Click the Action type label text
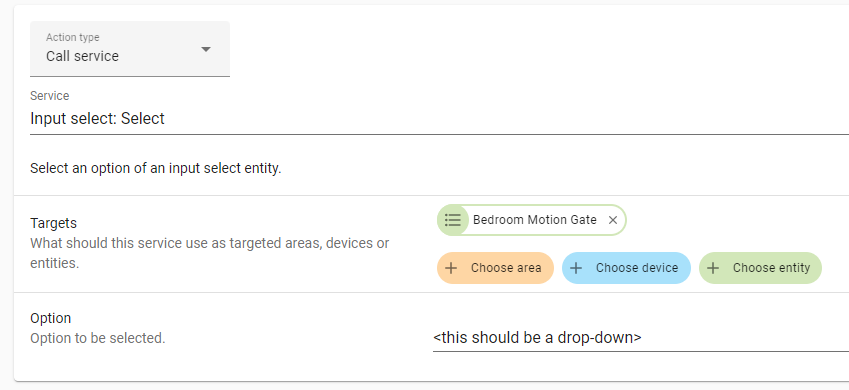849x390 pixels. click(73, 37)
